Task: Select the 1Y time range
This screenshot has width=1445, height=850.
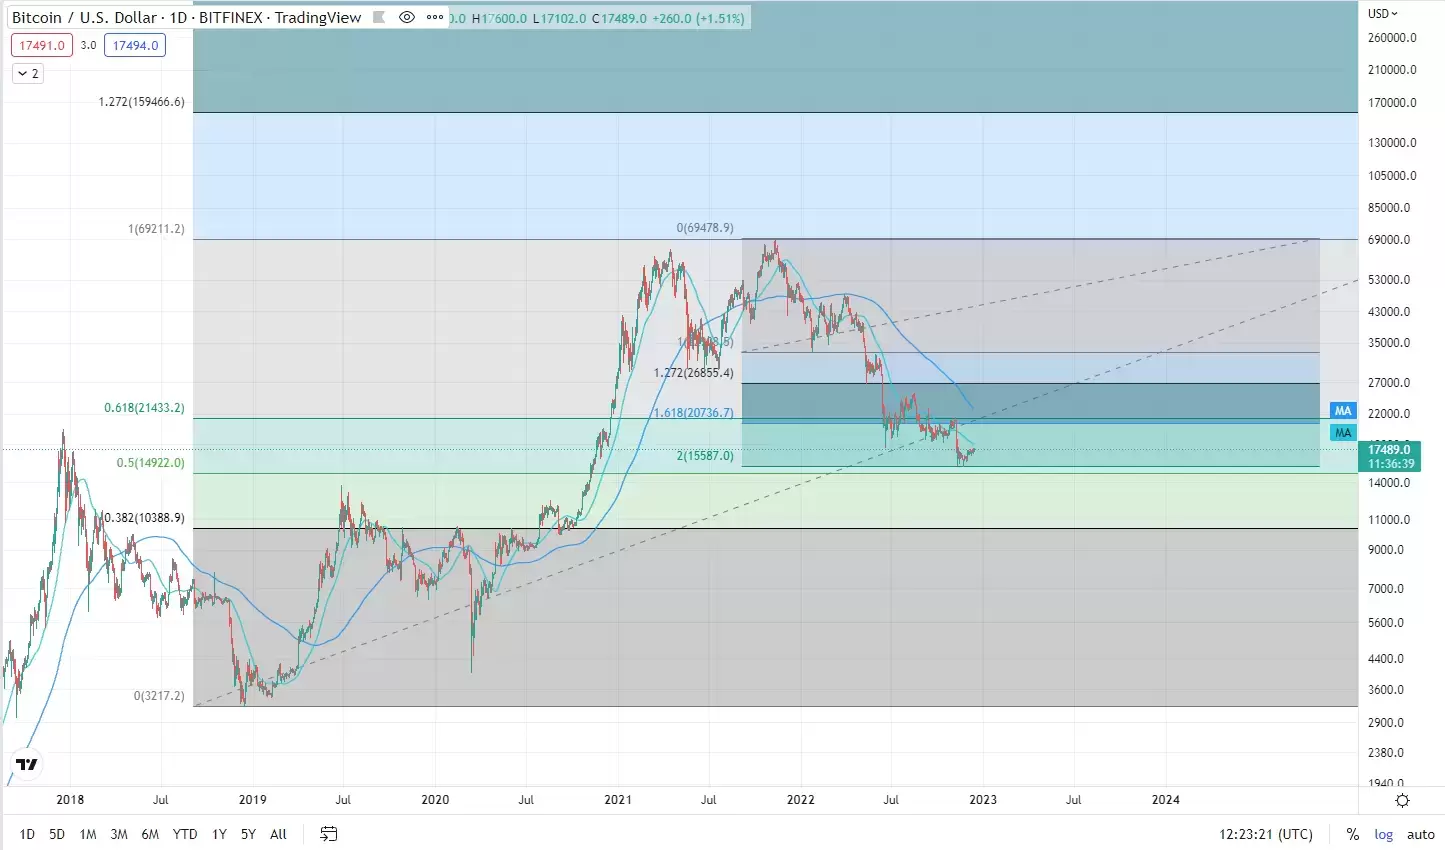Action: click(219, 834)
